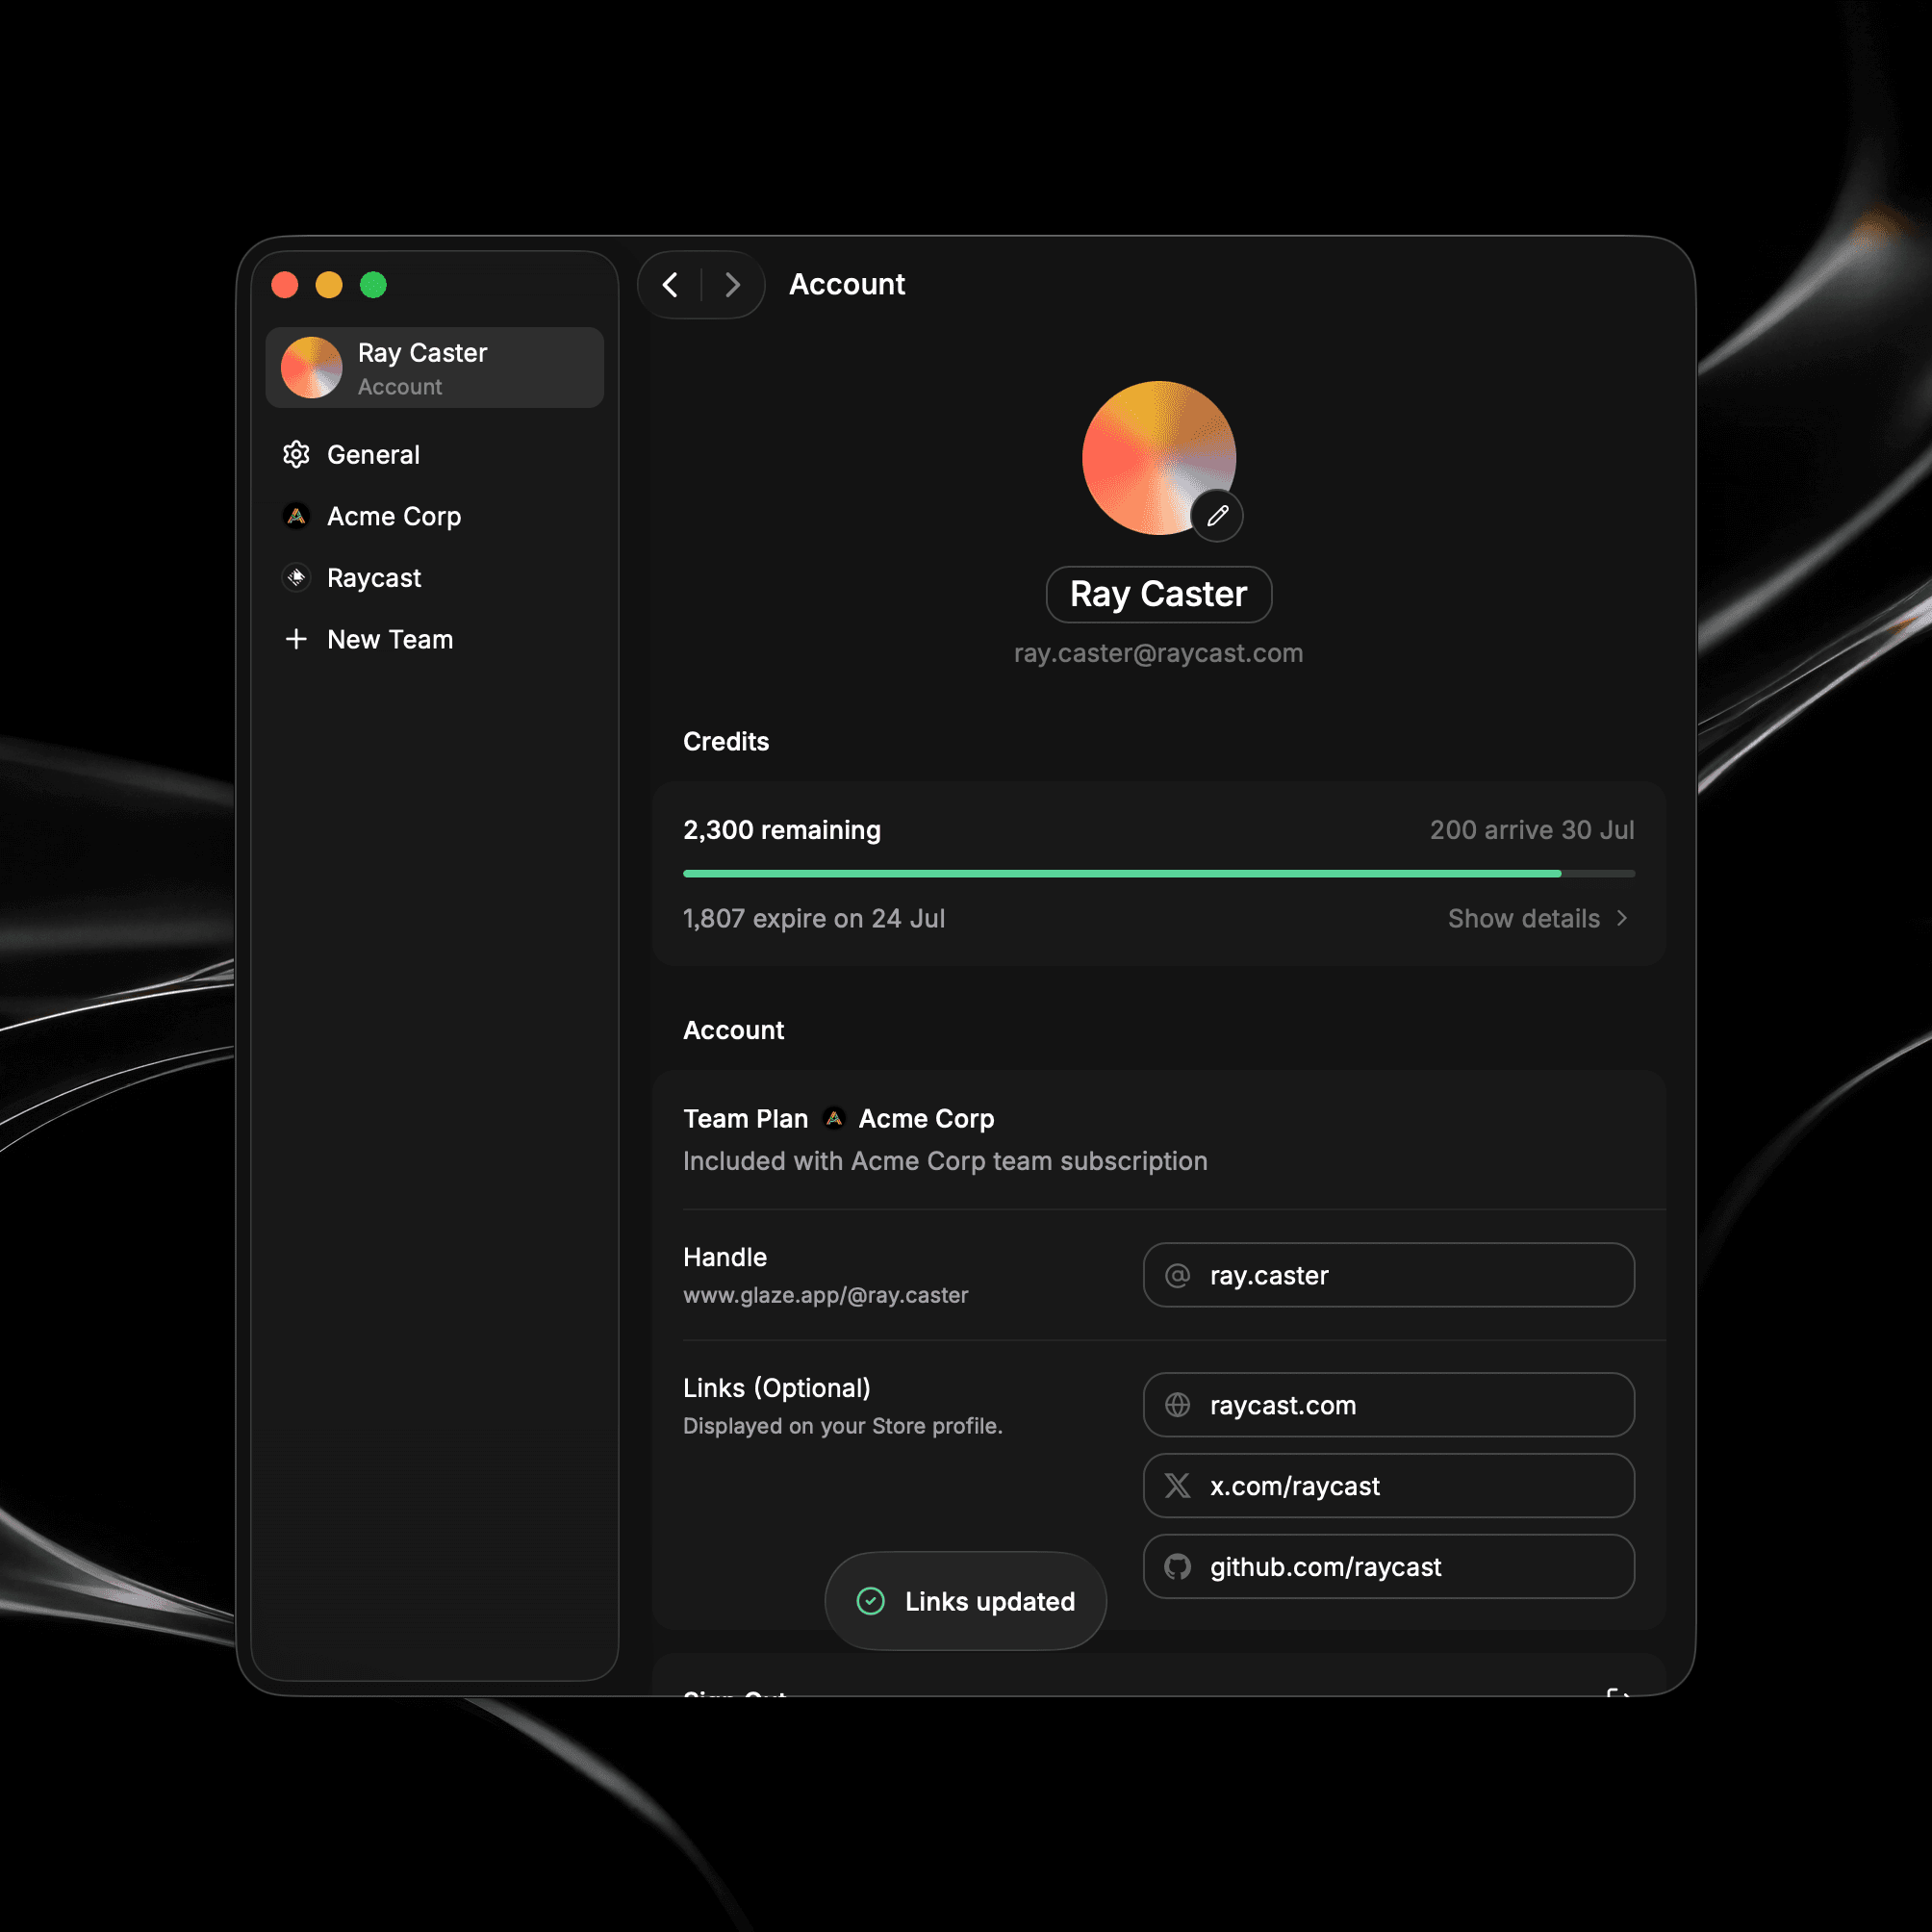Click the @ icon in Handle field
The width and height of the screenshot is (1932, 1932).
click(x=1178, y=1275)
